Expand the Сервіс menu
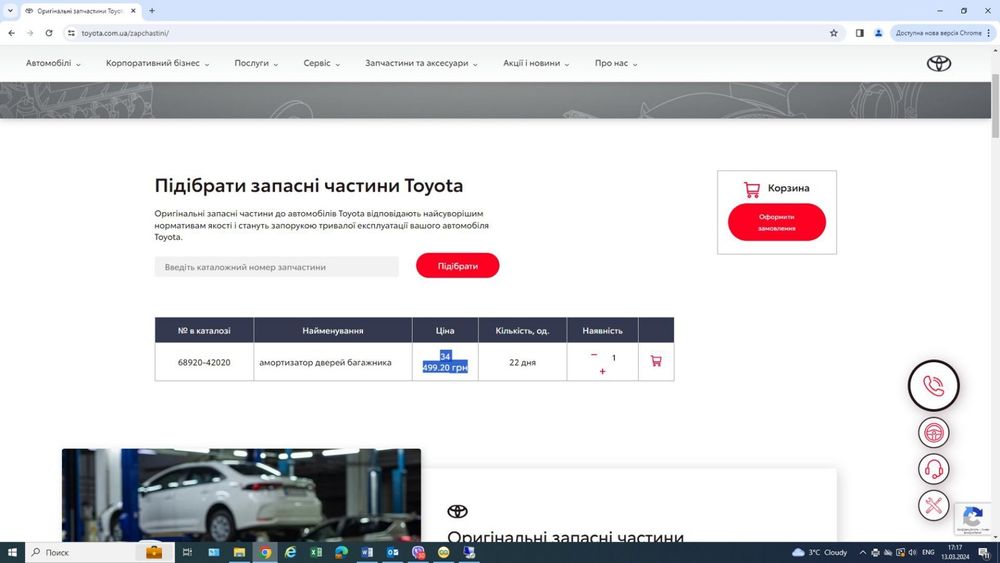 tap(321, 63)
